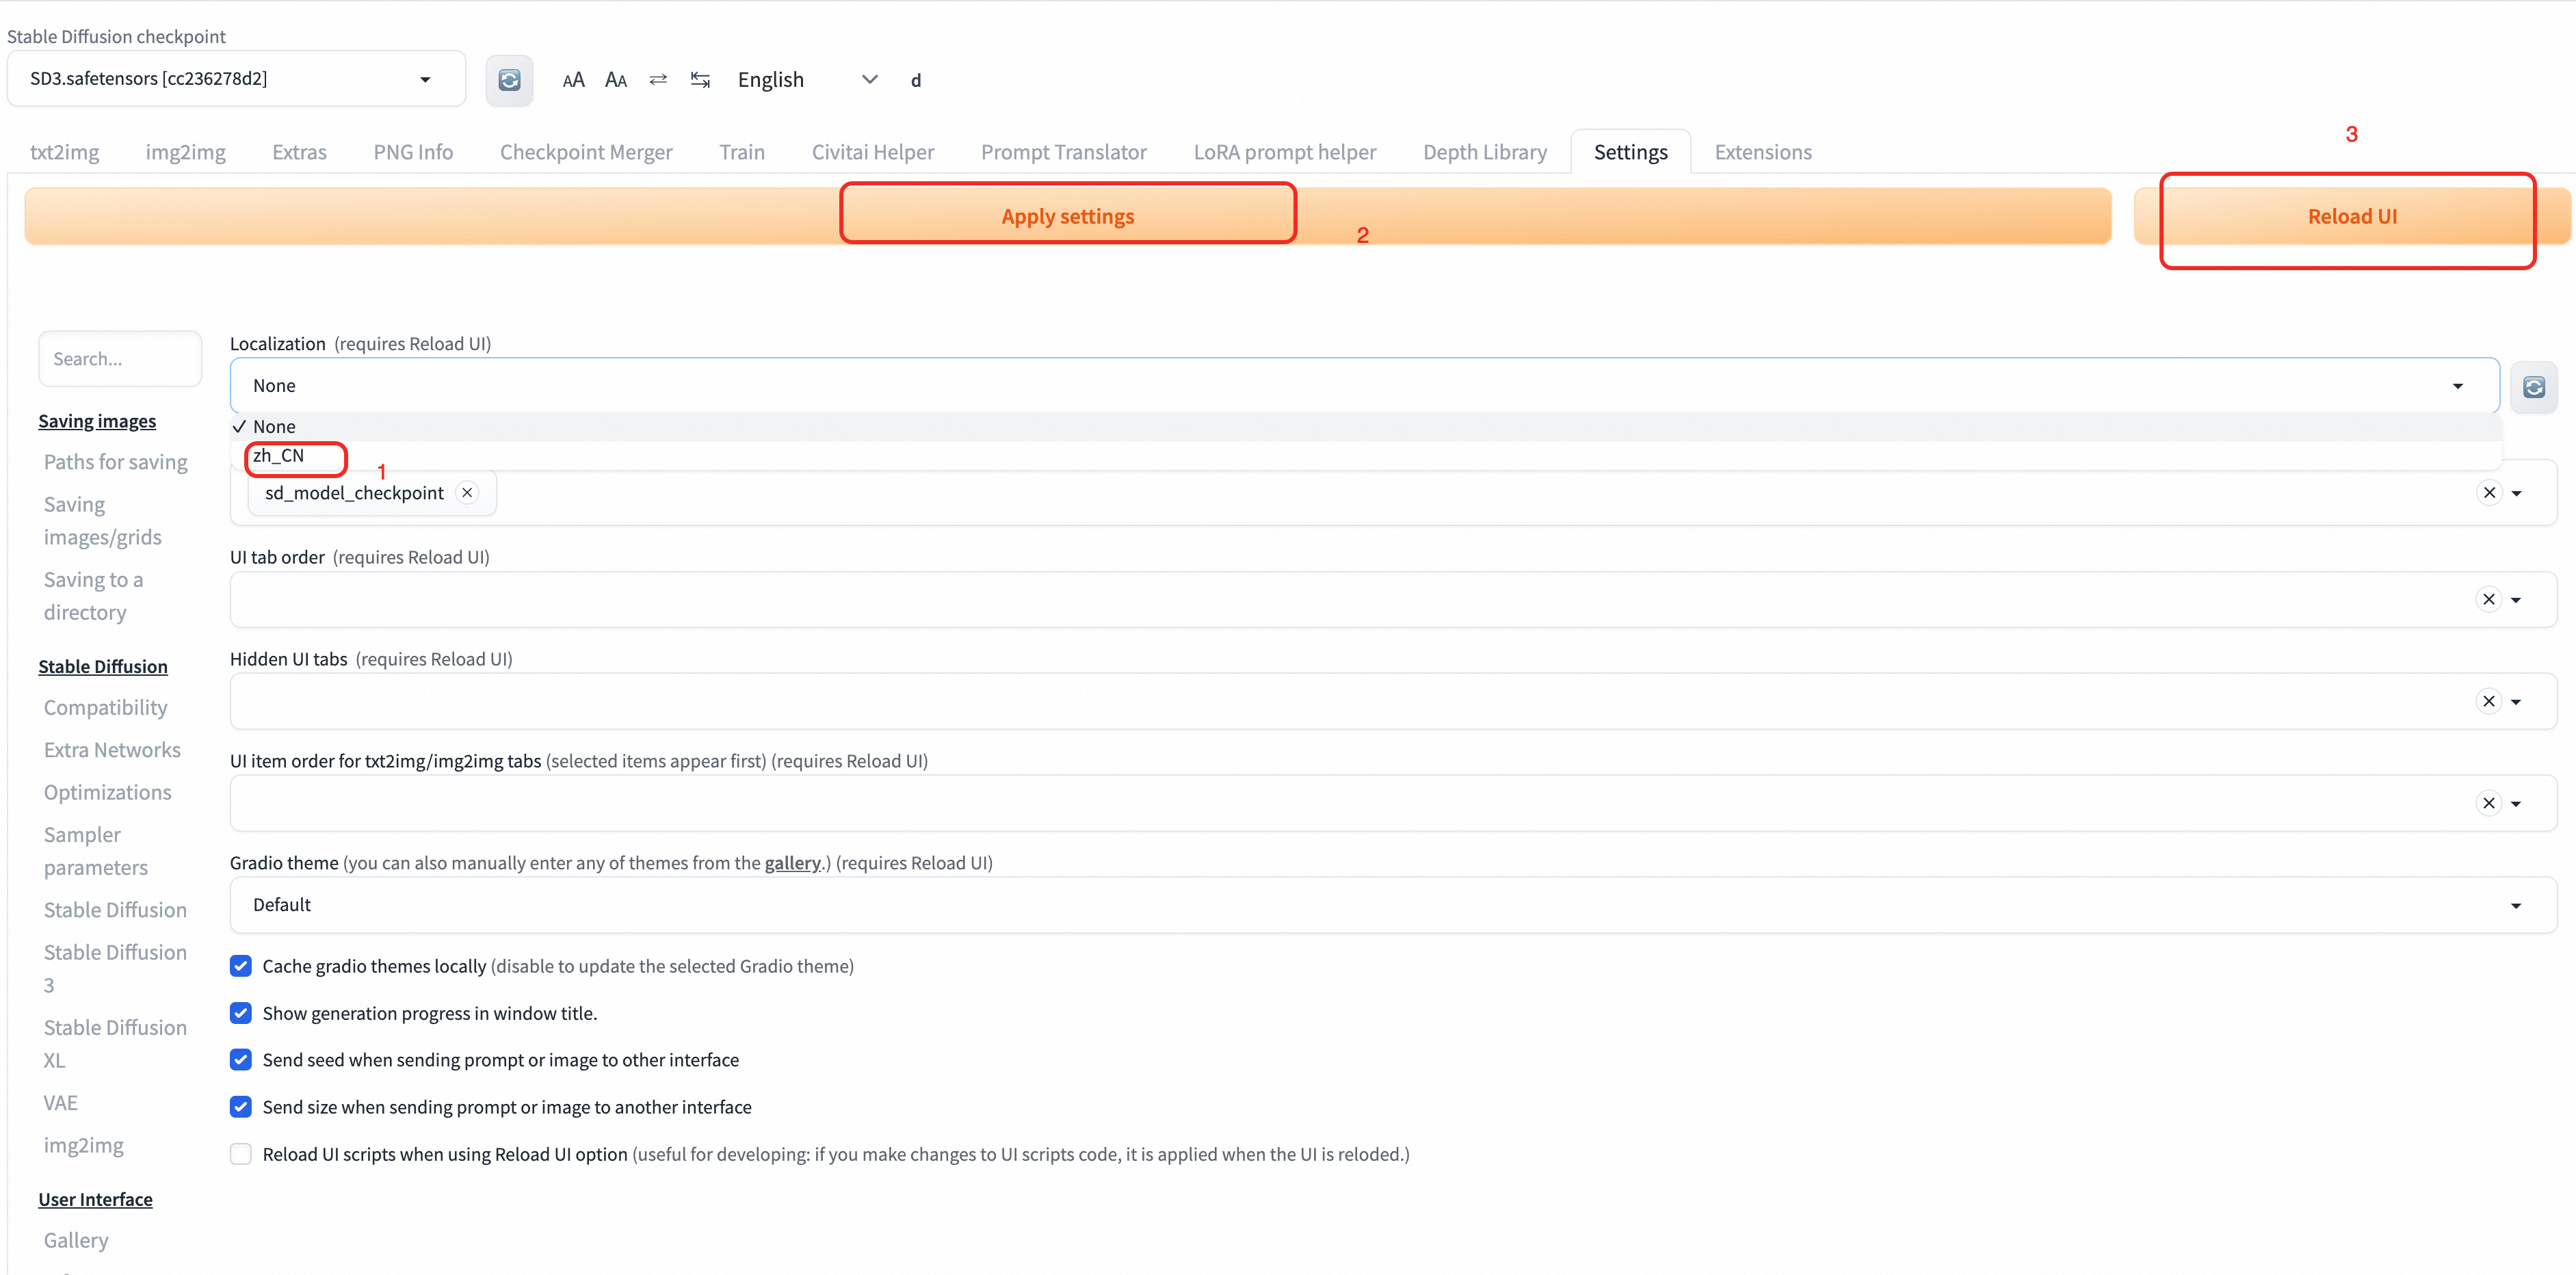2576x1275 pixels.
Task: Click the 'Aa' font size decrease icon
Action: [616, 80]
